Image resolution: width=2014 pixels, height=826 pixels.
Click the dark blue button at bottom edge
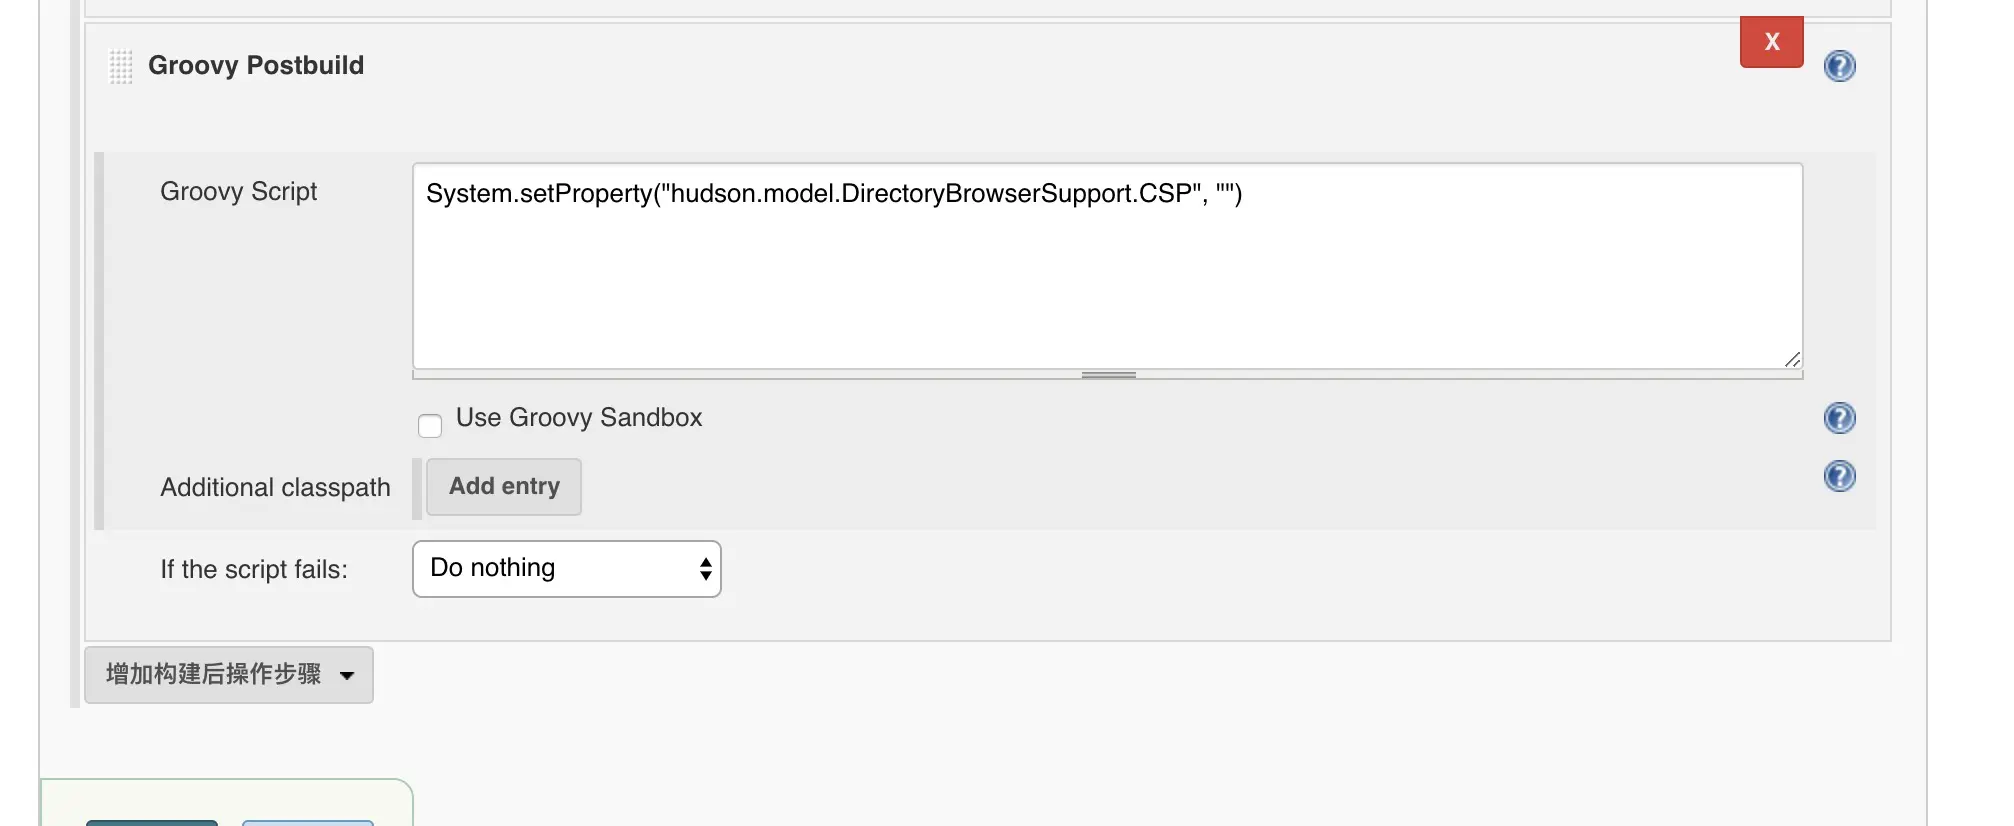point(152,822)
